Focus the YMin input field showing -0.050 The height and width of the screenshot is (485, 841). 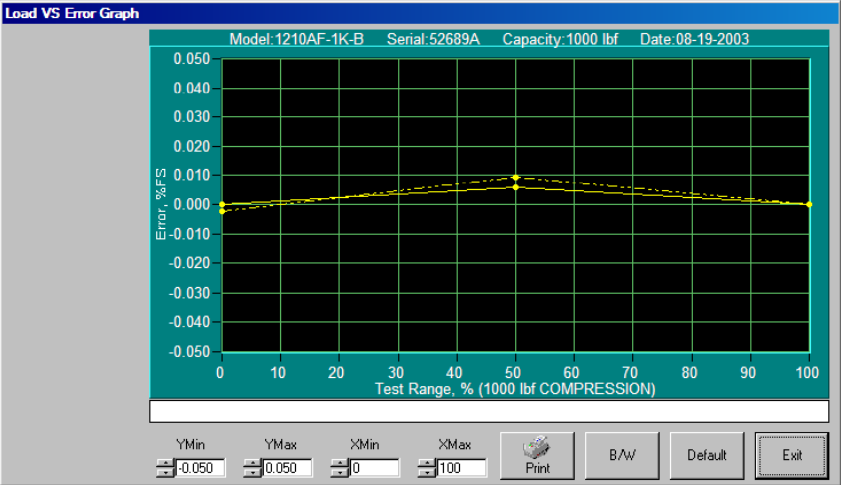[199, 468]
